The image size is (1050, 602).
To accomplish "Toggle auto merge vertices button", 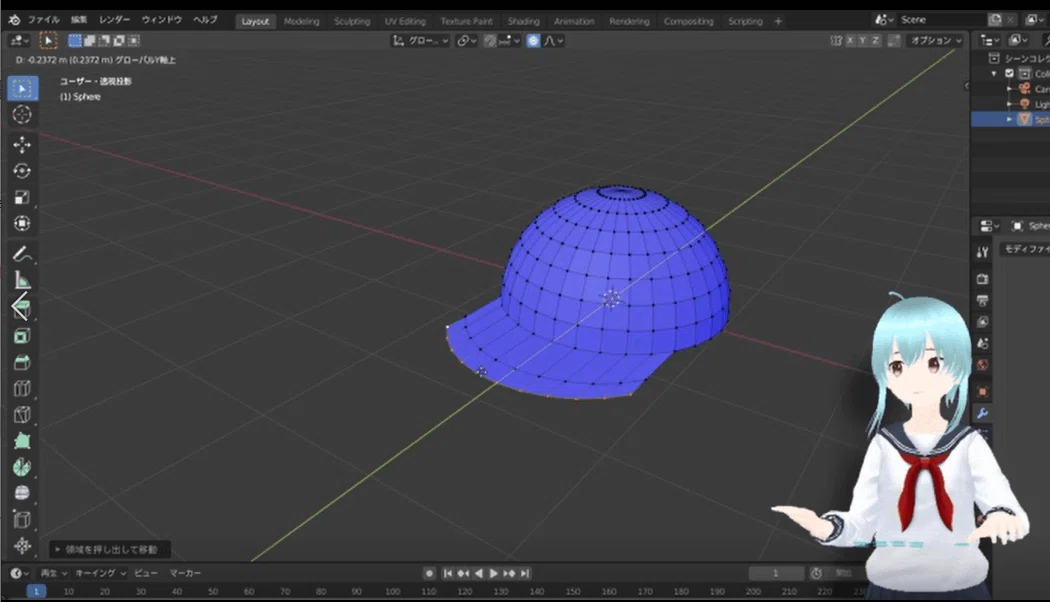I will coord(894,41).
